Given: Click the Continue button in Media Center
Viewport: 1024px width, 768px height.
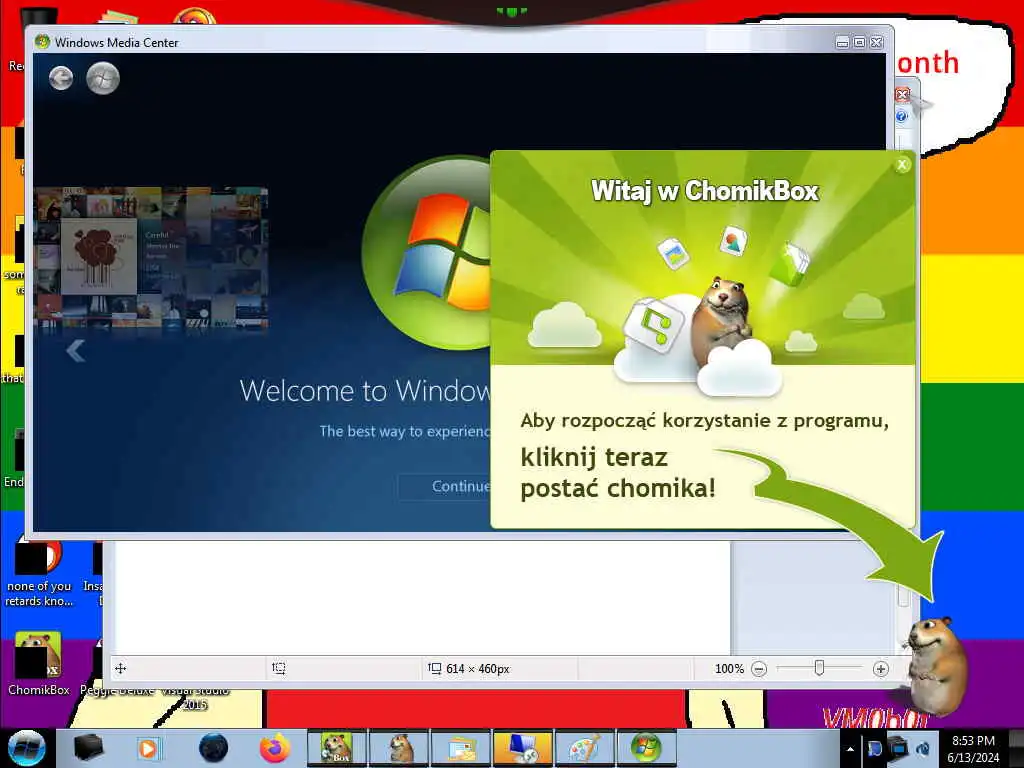Looking at the screenshot, I should coord(445,487).
